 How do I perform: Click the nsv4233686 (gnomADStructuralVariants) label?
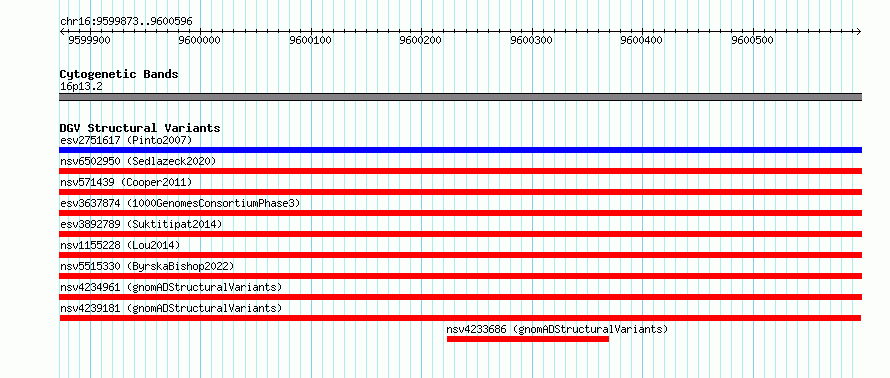(x=557, y=329)
